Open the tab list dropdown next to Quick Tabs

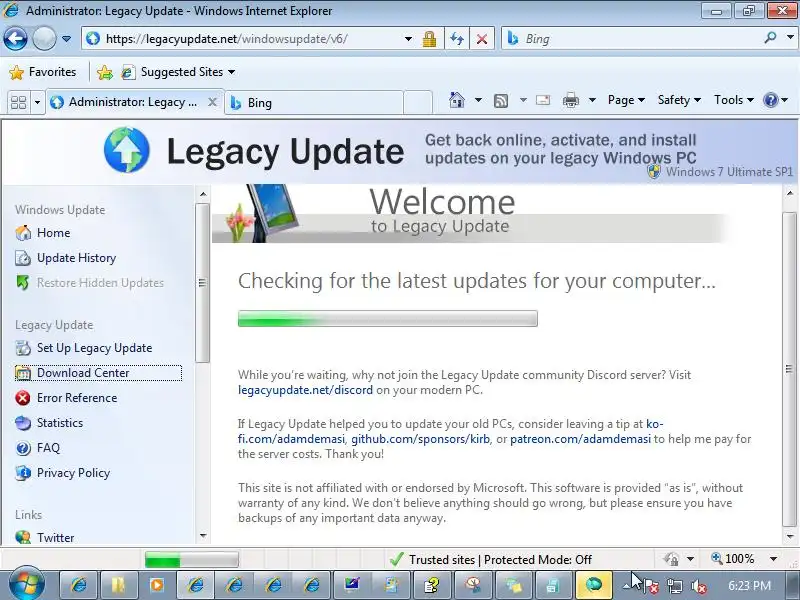click(37, 103)
